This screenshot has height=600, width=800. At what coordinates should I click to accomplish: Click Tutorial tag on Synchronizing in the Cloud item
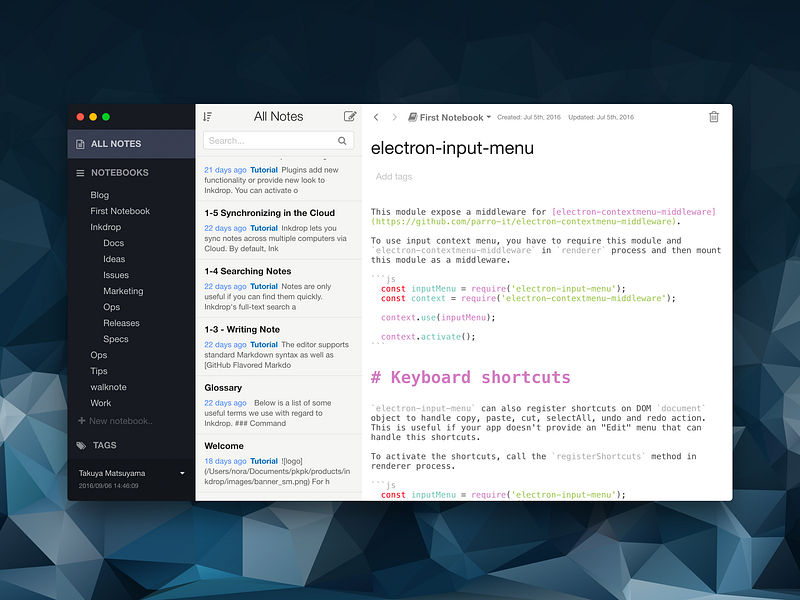click(264, 228)
